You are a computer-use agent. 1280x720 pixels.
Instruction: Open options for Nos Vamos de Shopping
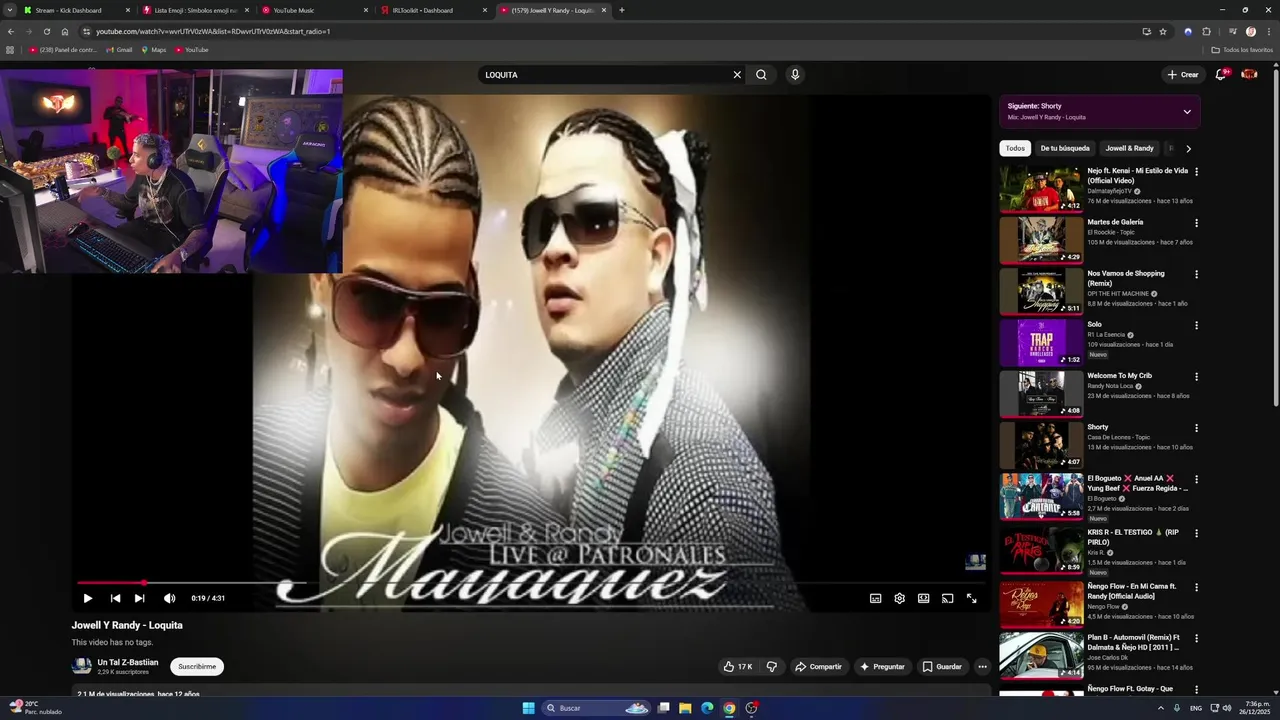tap(1196, 274)
